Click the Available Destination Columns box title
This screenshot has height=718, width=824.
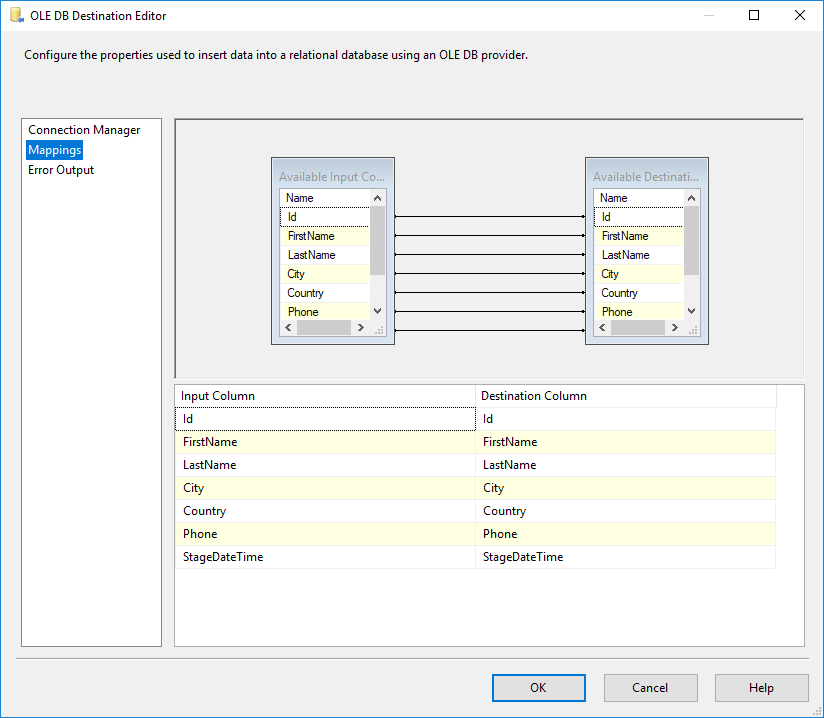[x=646, y=177]
